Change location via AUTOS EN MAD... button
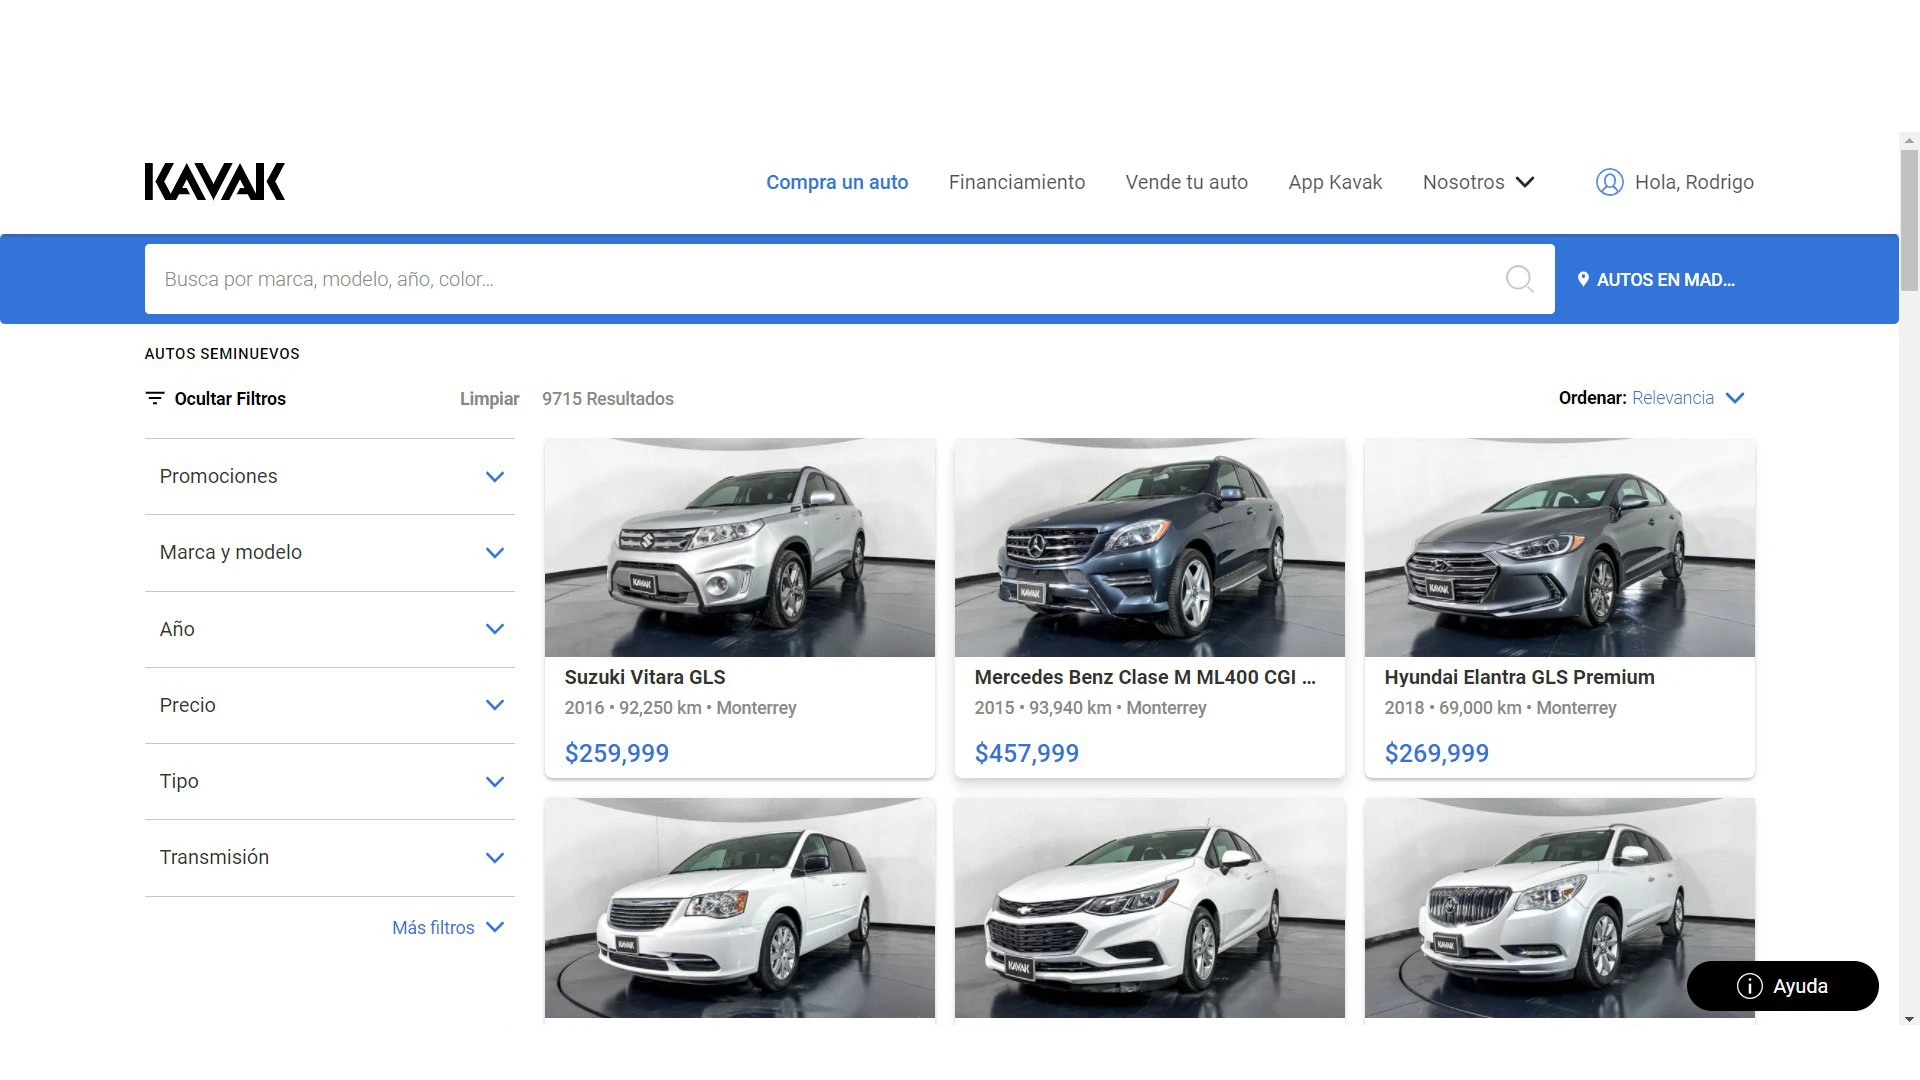Viewport: 1920px width, 1080px height. [x=1656, y=280]
